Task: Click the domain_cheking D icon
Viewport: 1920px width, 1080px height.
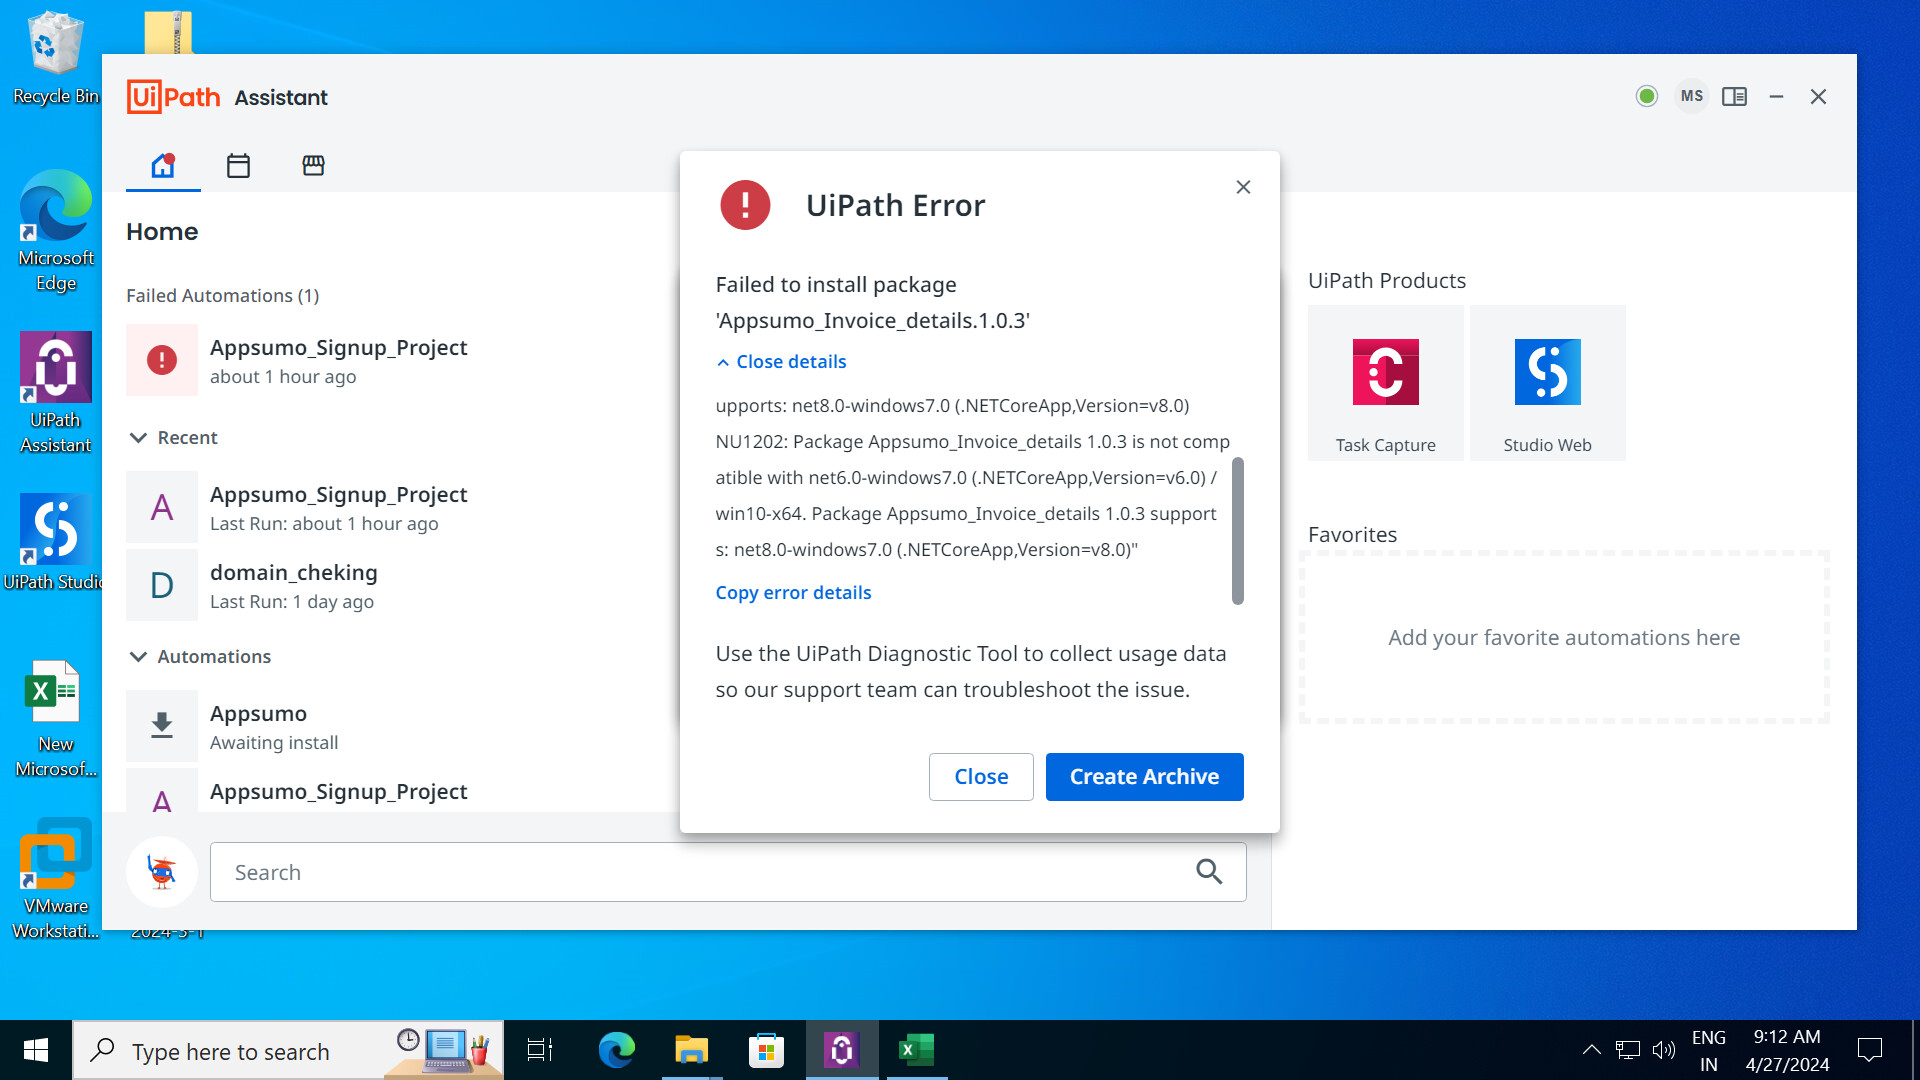Action: 162,585
